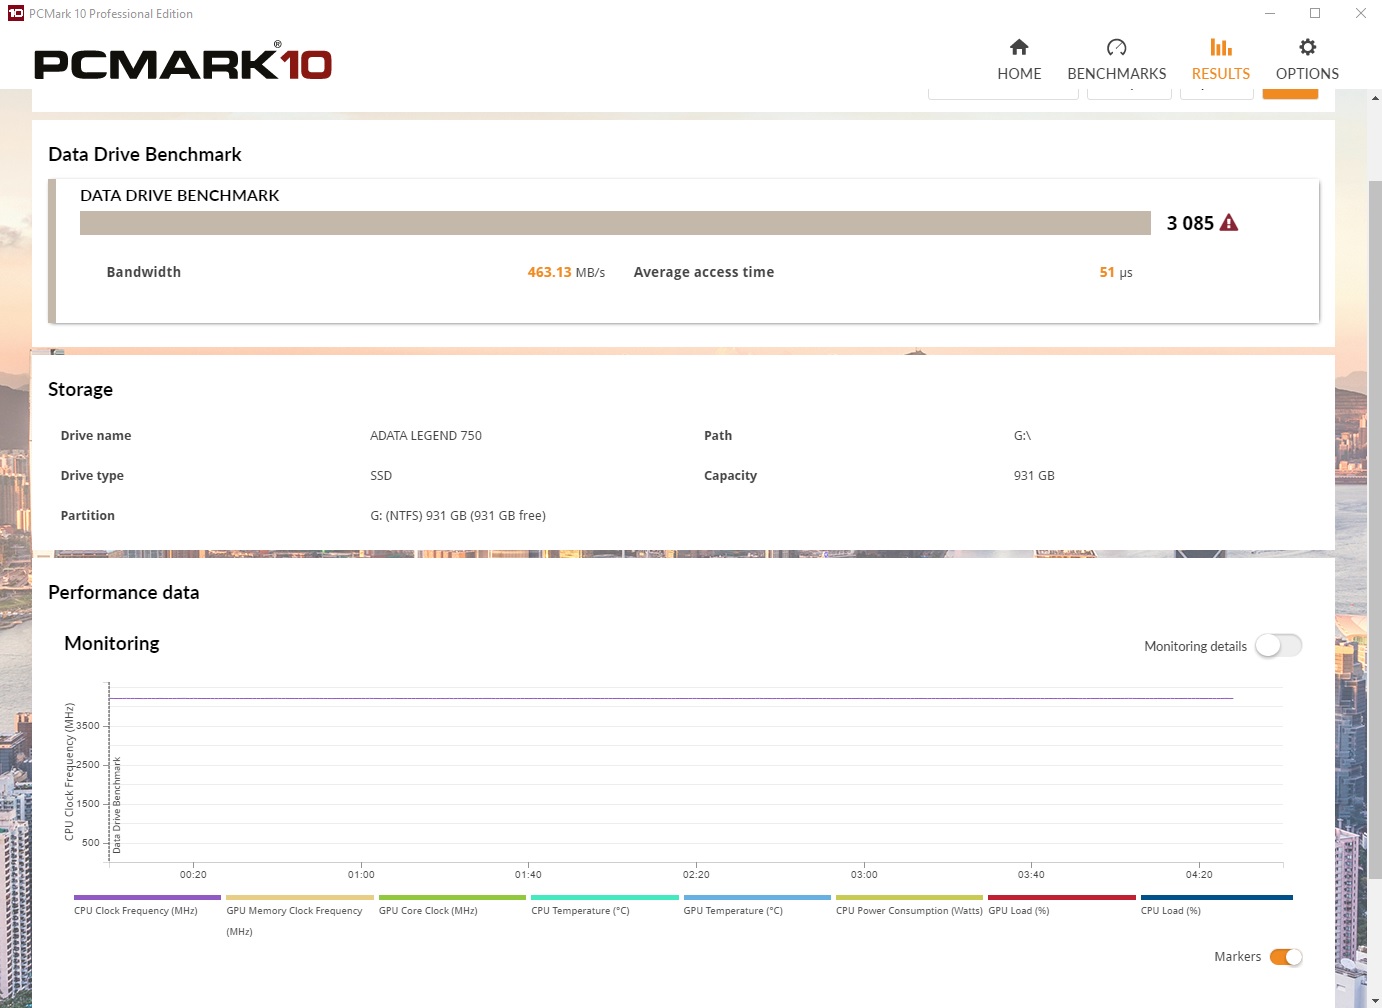The width and height of the screenshot is (1382, 1008).
Task: Go to the HOME tab
Action: (x=1019, y=60)
